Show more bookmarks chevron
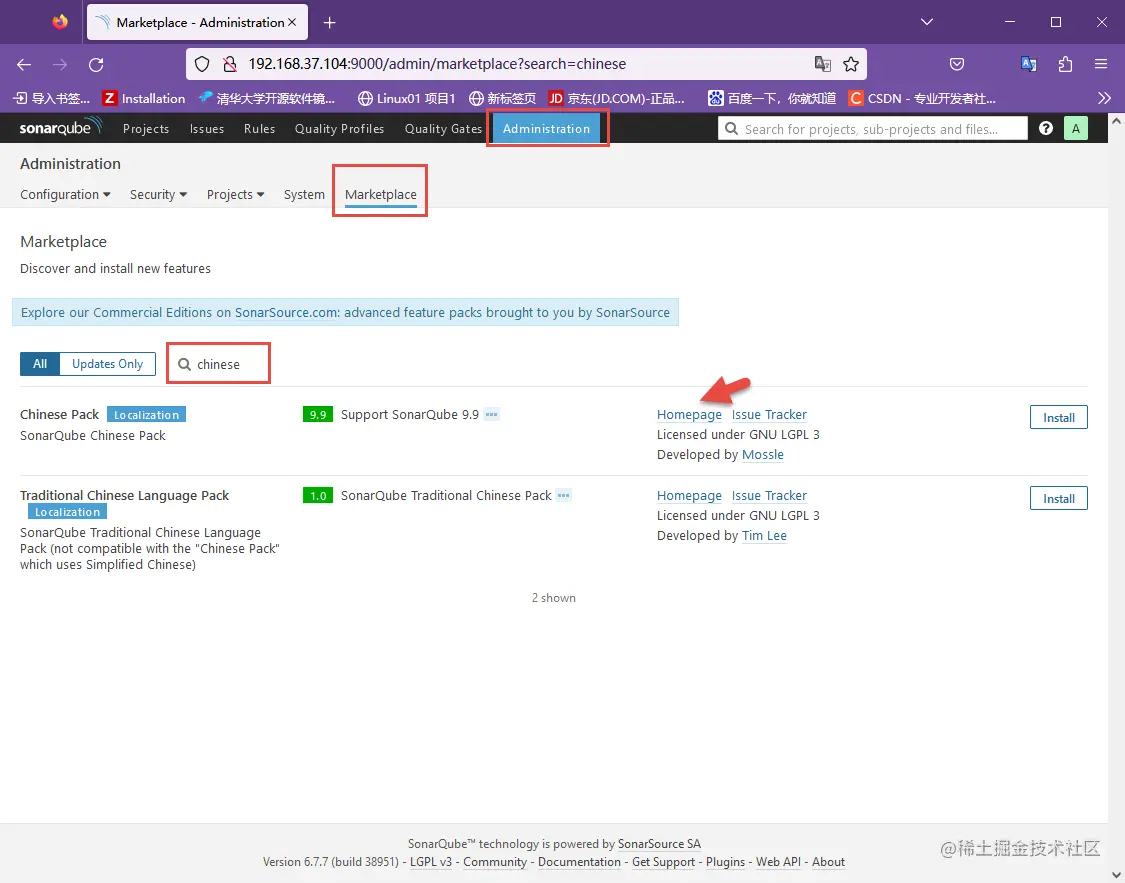 pyautogui.click(x=1103, y=98)
